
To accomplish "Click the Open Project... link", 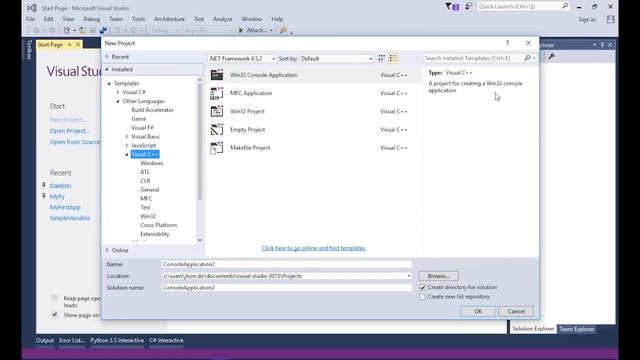I will [70, 131].
